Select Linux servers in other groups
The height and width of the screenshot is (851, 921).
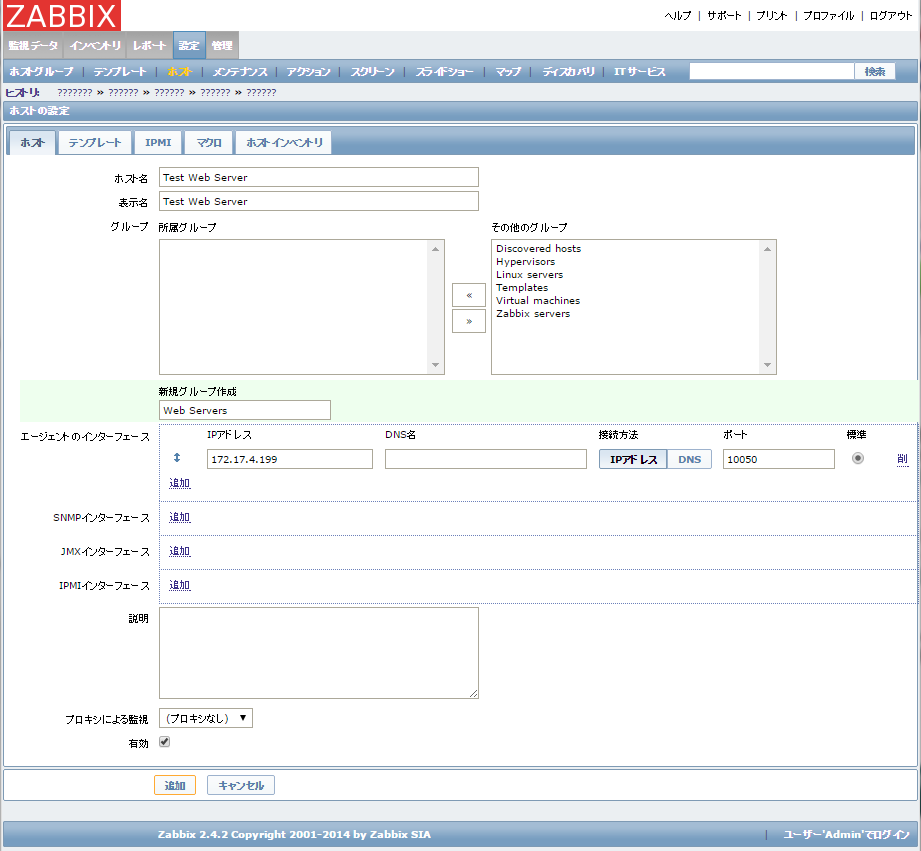529,275
